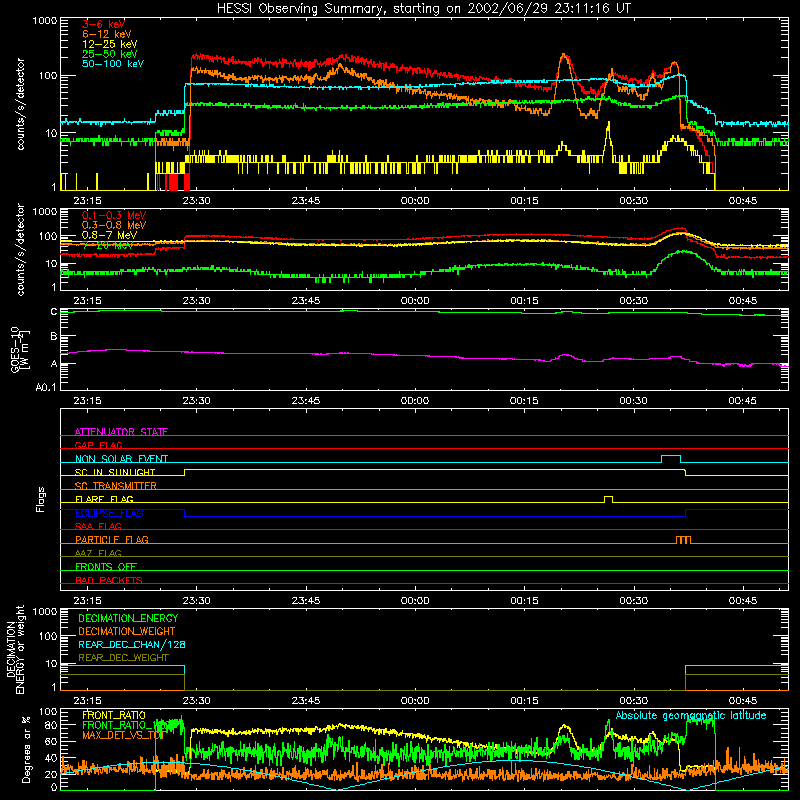Click the Degrees or % axis title
Image resolution: width=800 pixels, height=800 pixels.
coord(26,749)
